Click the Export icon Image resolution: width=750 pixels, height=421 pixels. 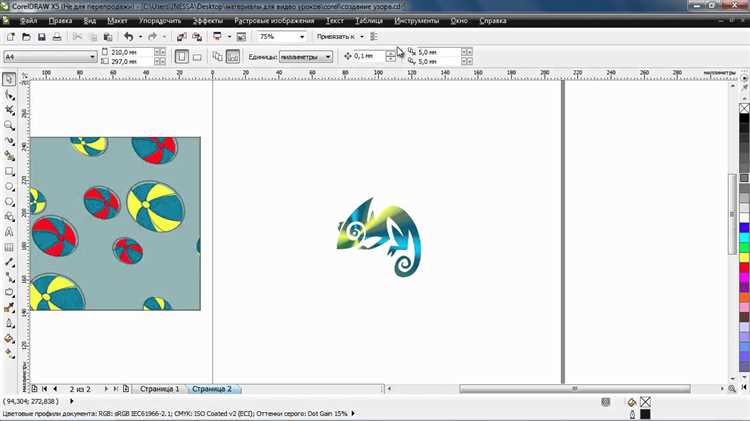coord(197,37)
